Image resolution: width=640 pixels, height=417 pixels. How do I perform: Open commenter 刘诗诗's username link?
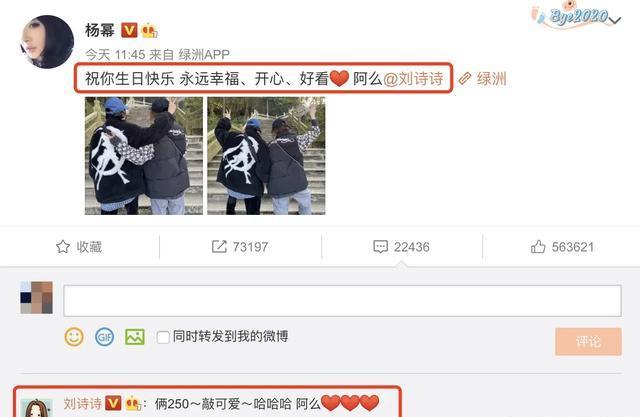(83, 404)
